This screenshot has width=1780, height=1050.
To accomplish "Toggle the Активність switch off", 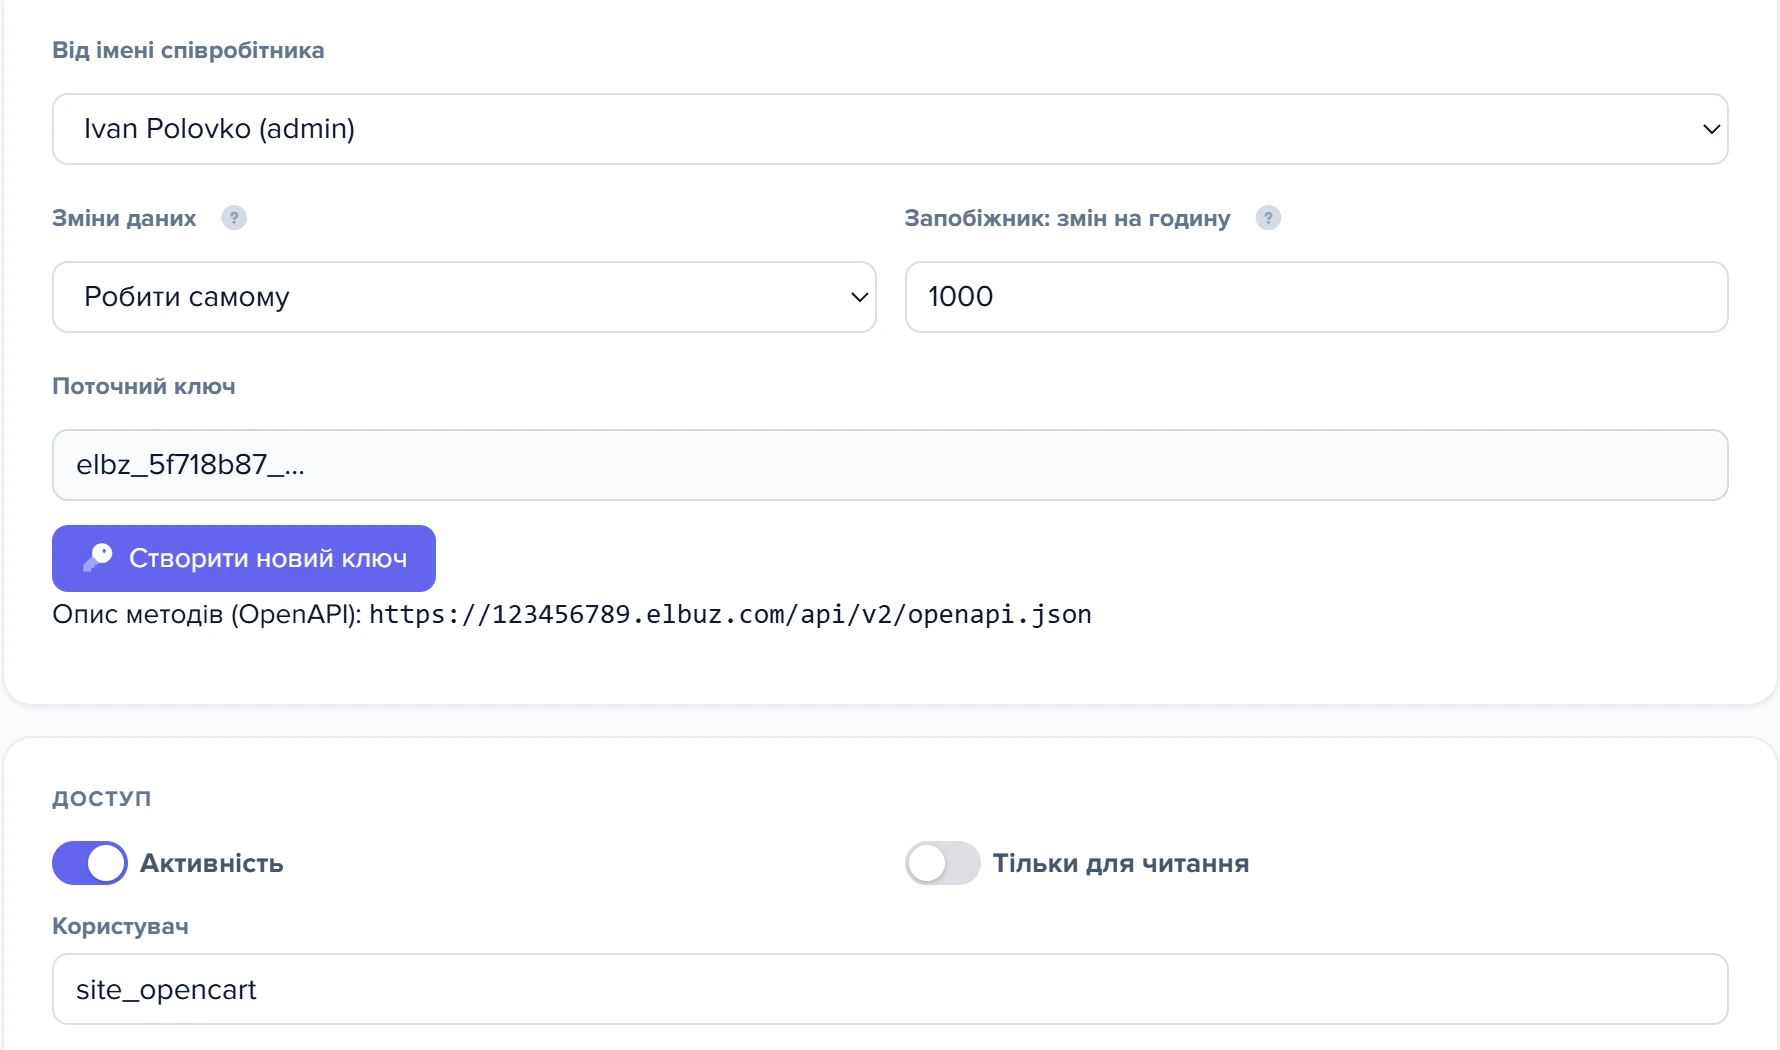I will pos(90,863).
